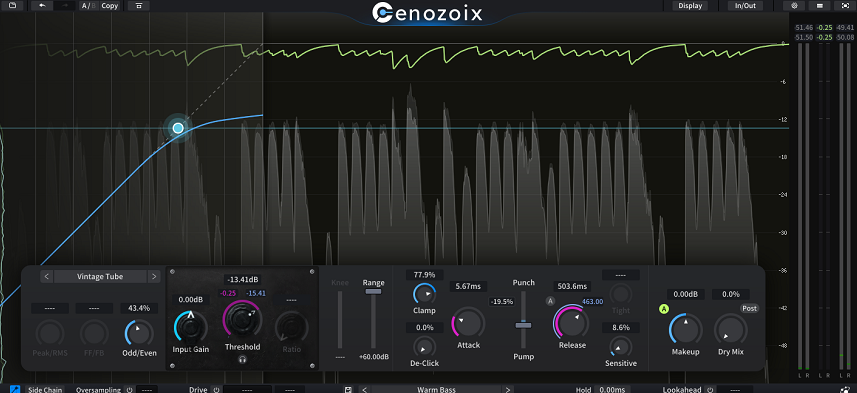Viewport: 857px width, 393px height.
Task: Click the resize icon in bottom-right corner
Action: [x=846, y=390]
